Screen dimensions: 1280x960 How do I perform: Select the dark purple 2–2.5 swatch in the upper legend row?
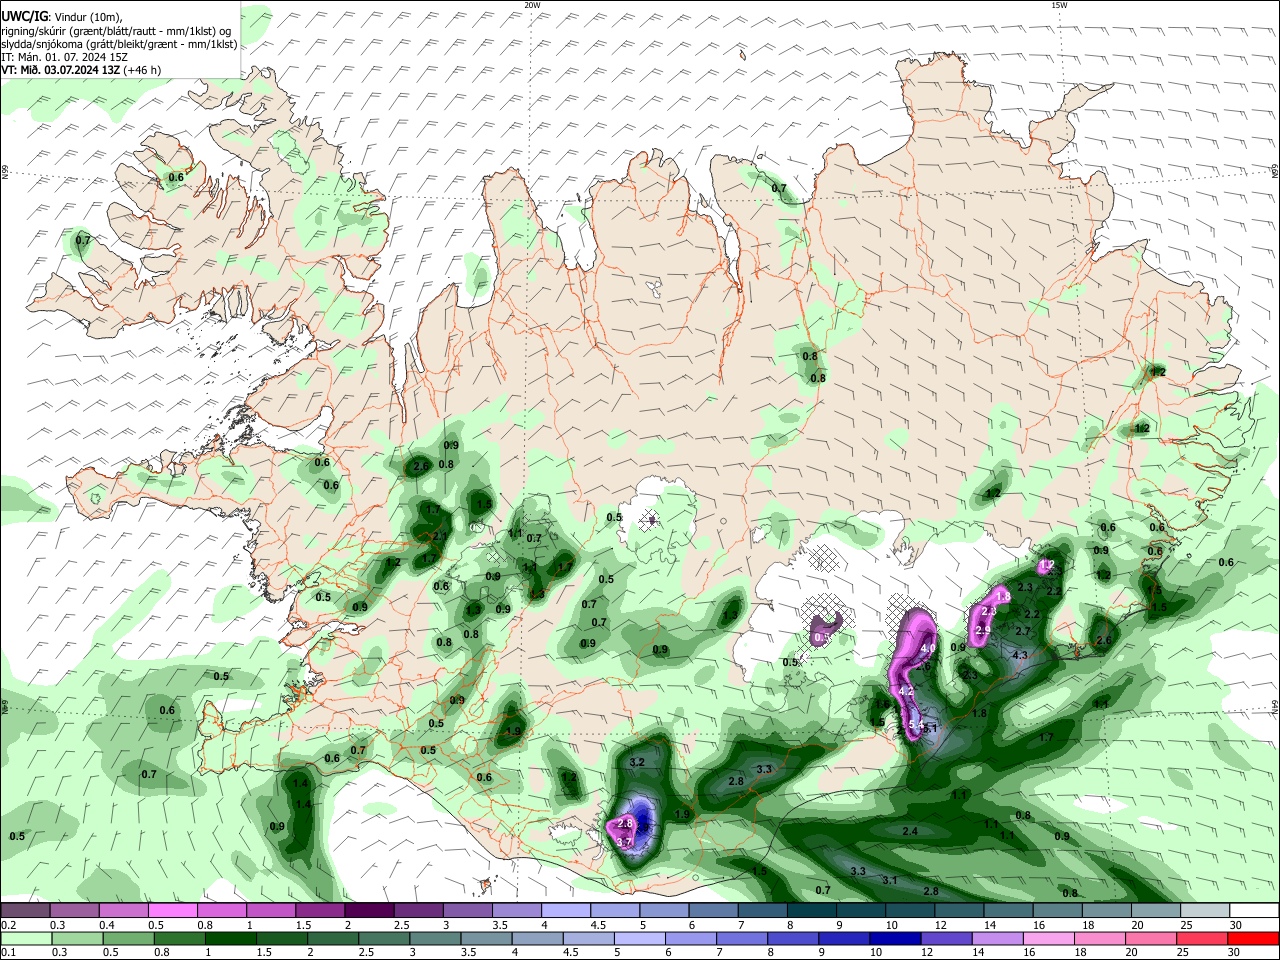point(368,910)
